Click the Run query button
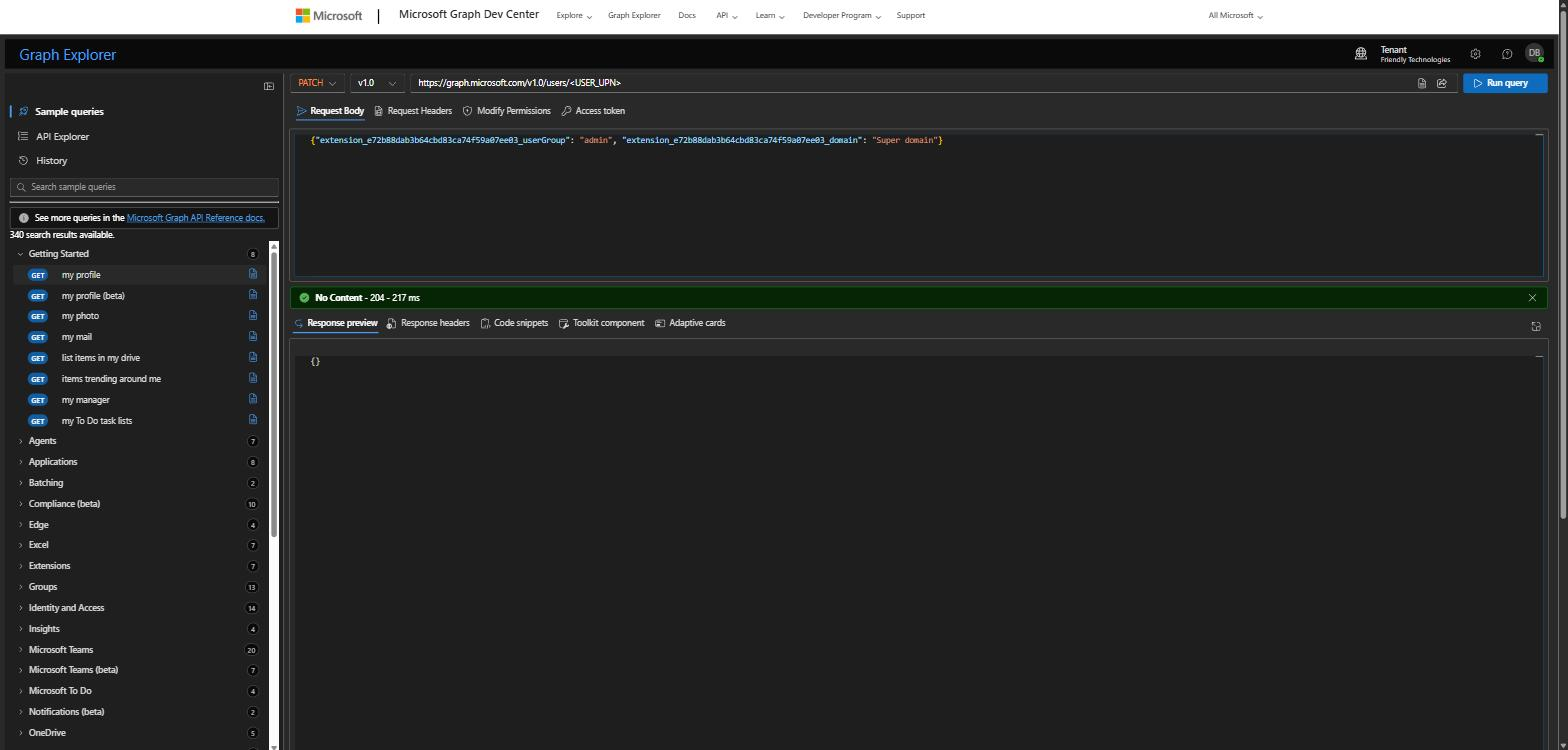This screenshot has width=1568, height=750. tap(1505, 83)
